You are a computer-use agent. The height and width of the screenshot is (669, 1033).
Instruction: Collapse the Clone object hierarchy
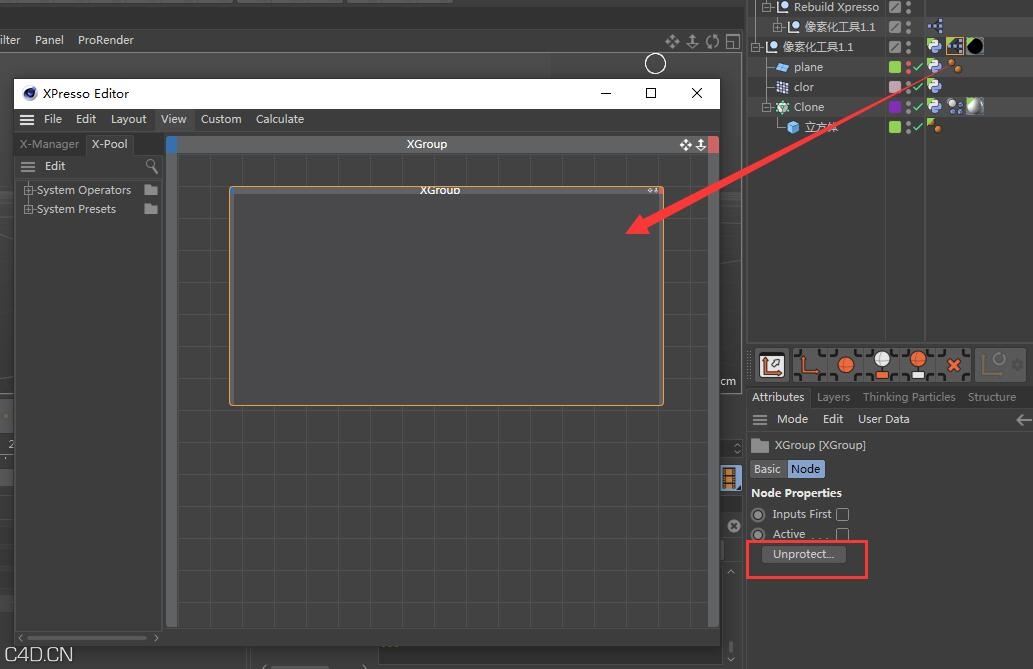768,107
